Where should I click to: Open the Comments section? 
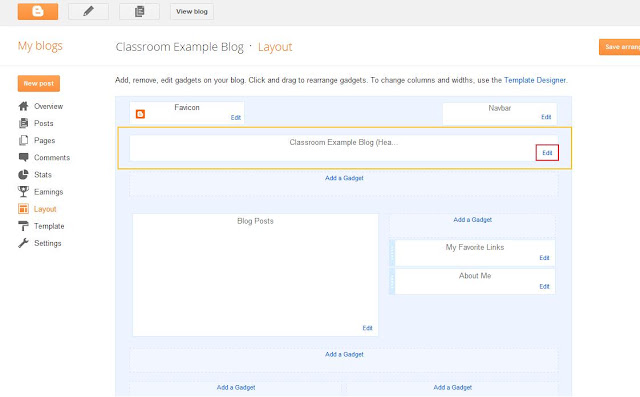point(52,157)
